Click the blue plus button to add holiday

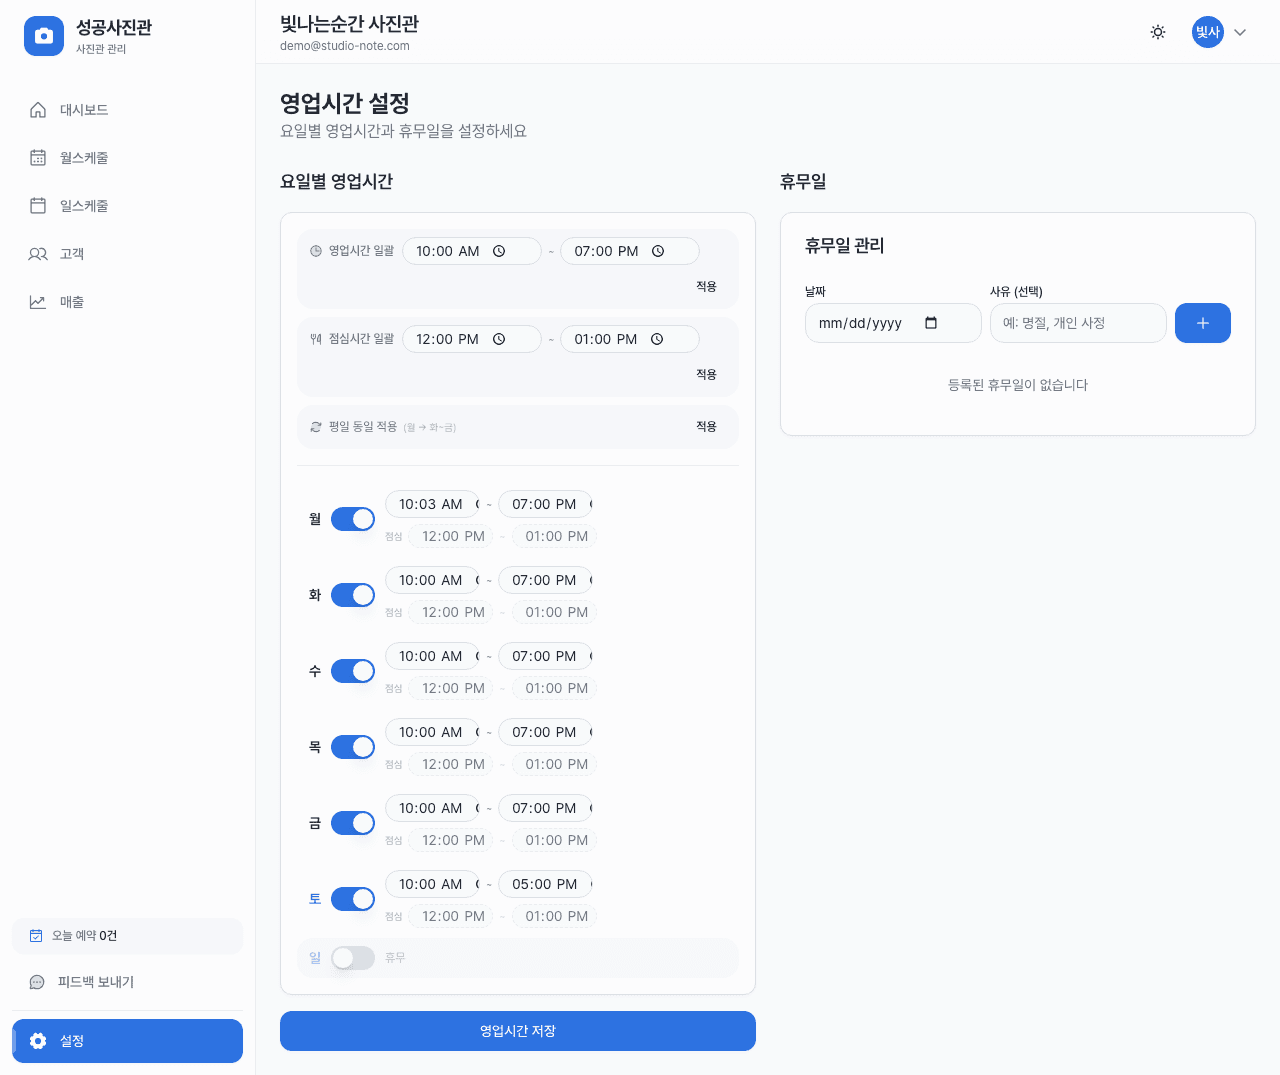tap(1202, 323)
